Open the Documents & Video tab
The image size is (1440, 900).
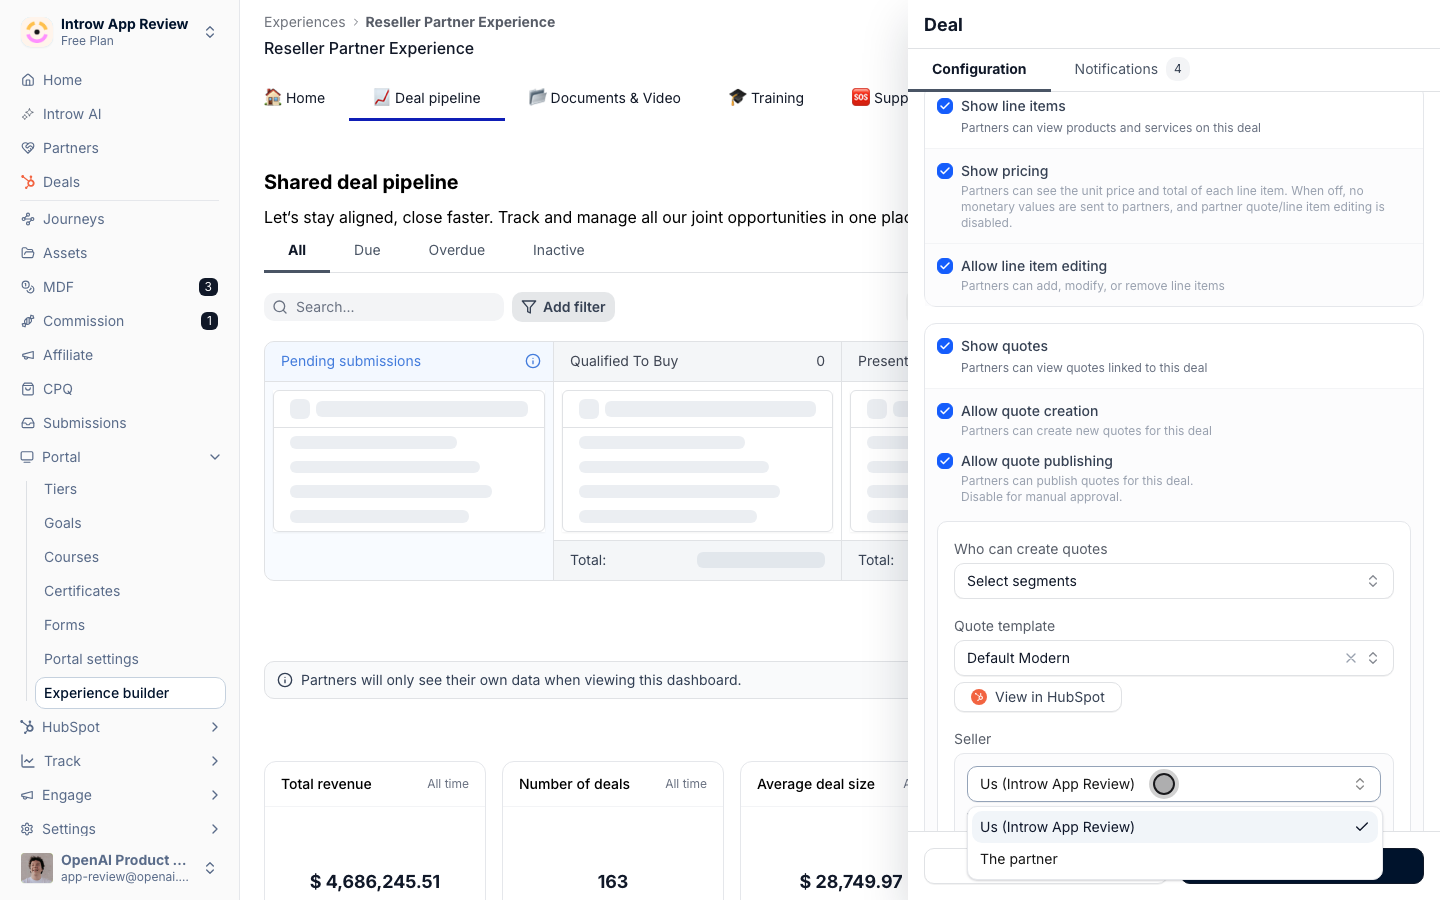[604, 98]
